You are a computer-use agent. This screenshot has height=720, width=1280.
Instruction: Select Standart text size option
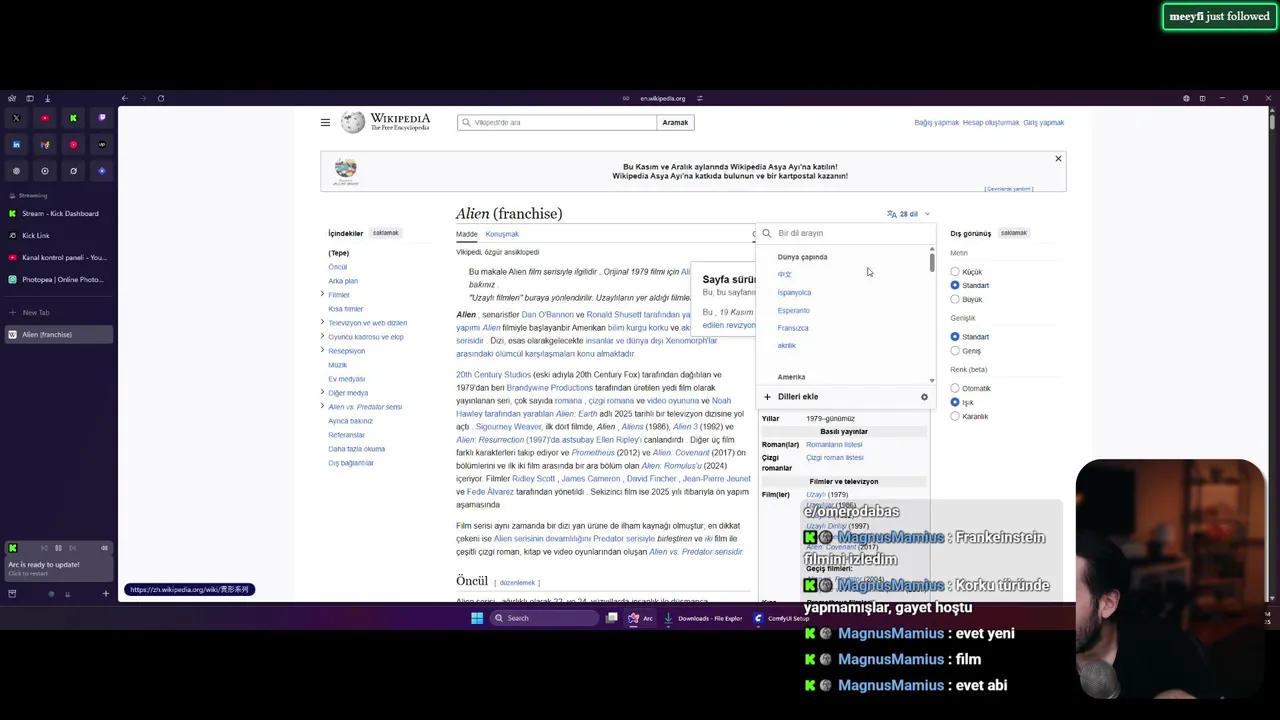(x=955, y=285)
